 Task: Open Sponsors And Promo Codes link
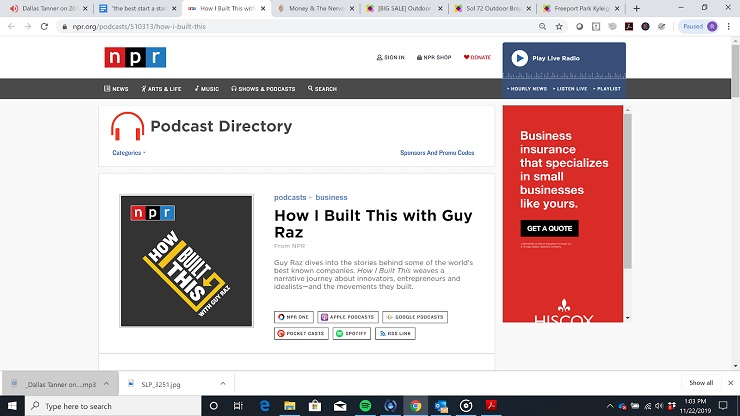437,153
